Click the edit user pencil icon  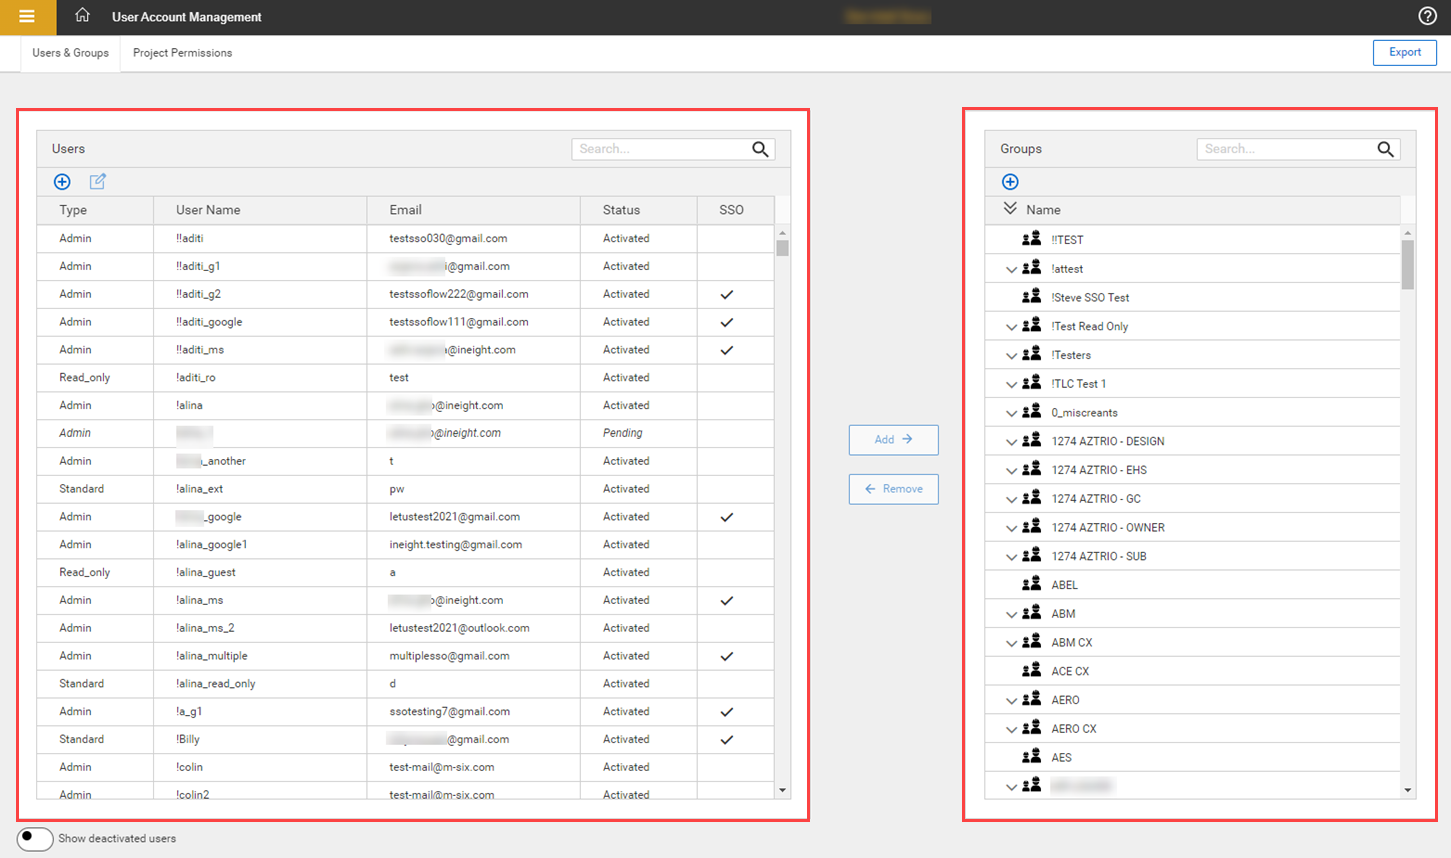97,181
